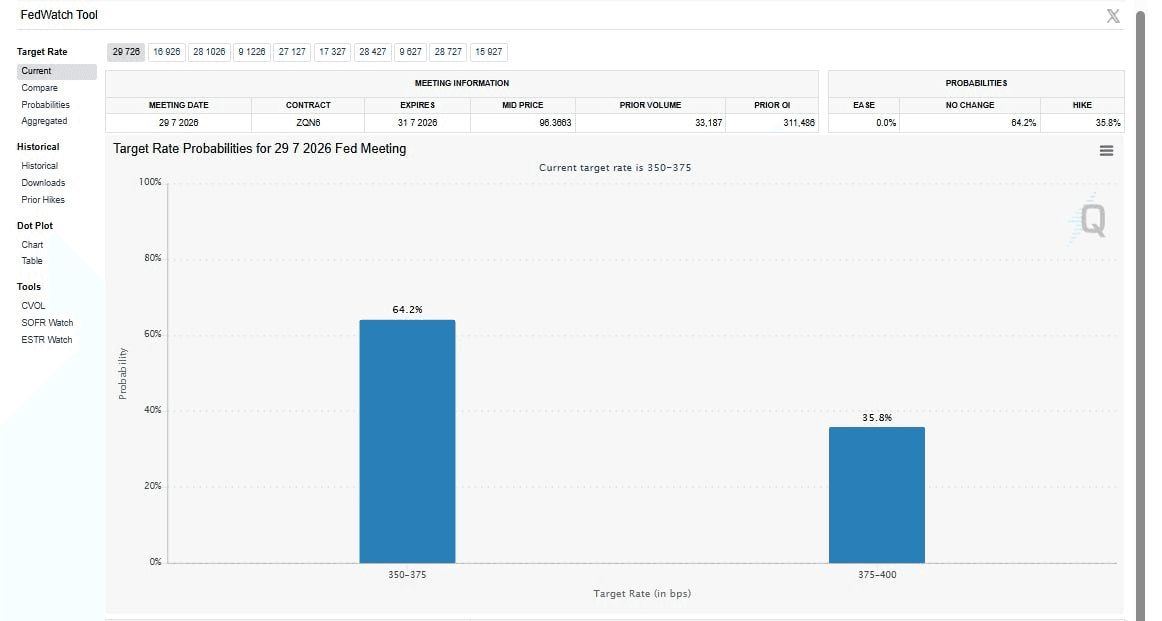Click the QuikStrike Q logo watermark
The height and width of the screenshot is (621, 1162).
coord(1089,219)
